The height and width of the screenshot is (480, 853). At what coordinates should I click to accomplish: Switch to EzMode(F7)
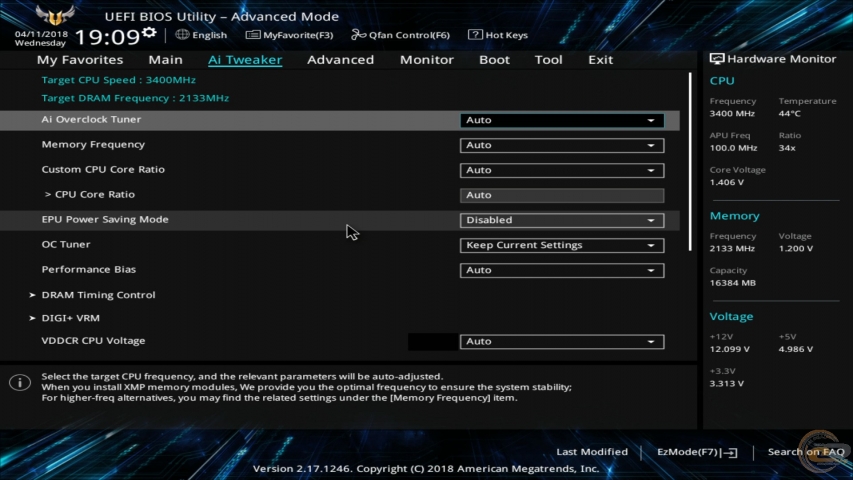pyautogui.click(x=697, y=452)
